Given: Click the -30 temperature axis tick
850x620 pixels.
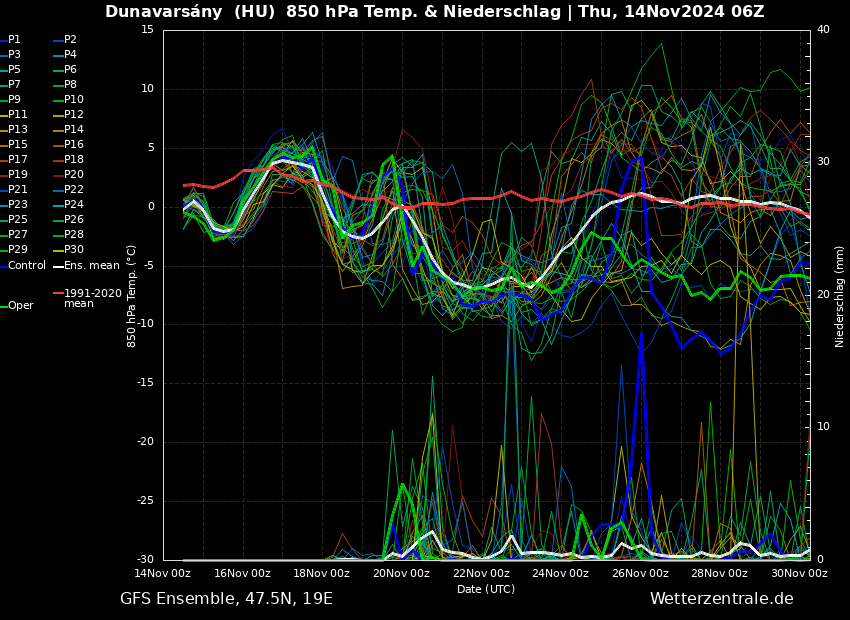Looking at the screenshot, I should click(145, 560).
